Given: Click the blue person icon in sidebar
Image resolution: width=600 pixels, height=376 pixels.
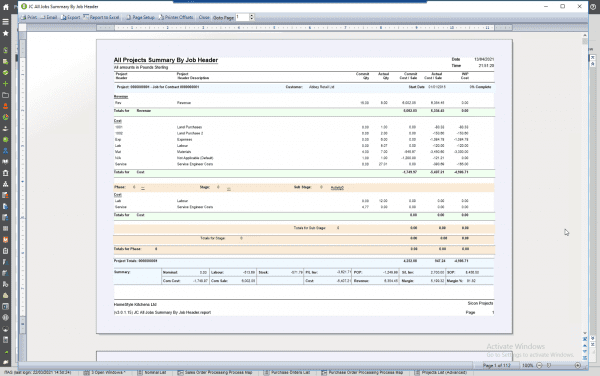Looking at the screenshot, I should [5, 151].
